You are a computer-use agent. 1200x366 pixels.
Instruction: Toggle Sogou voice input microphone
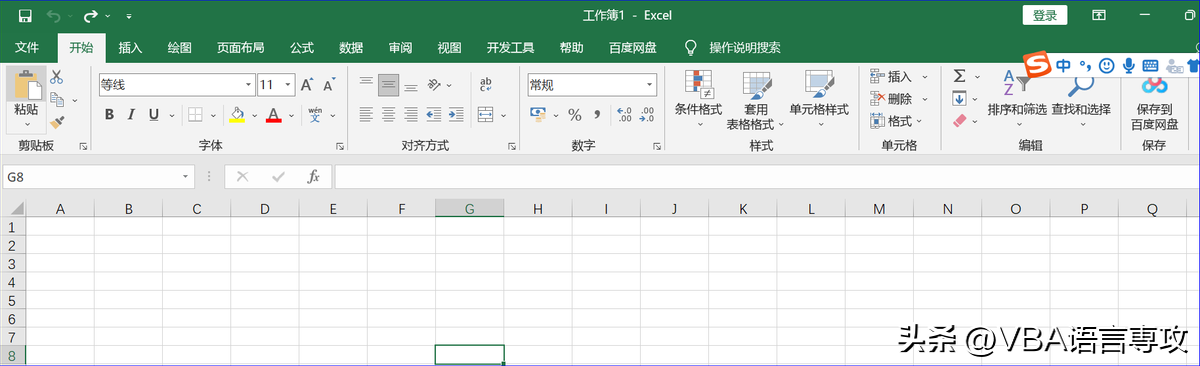(x=1128, y=65)
